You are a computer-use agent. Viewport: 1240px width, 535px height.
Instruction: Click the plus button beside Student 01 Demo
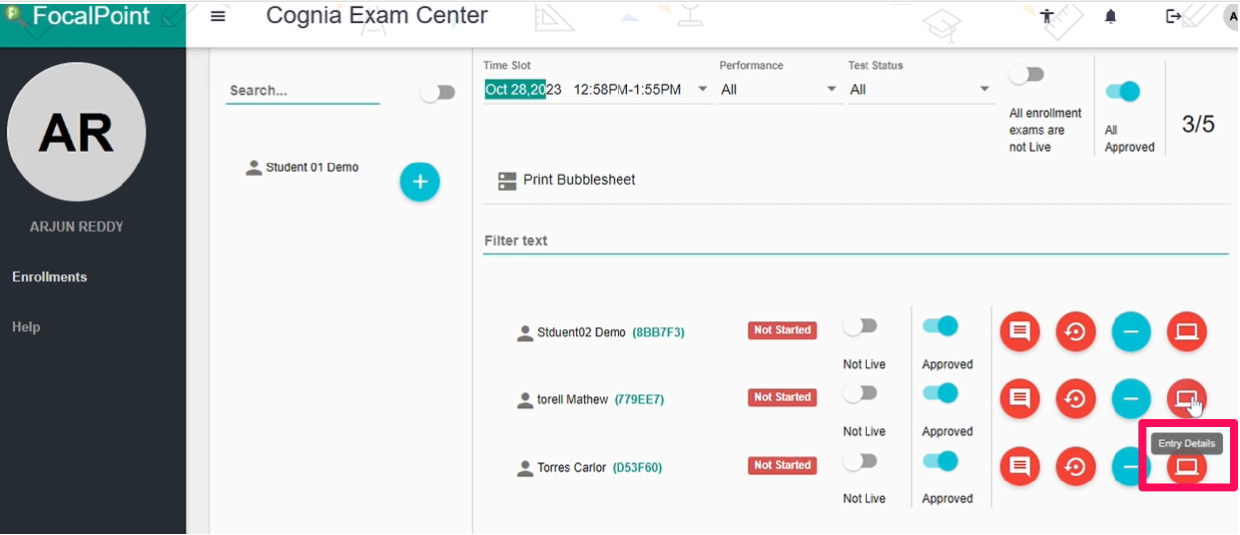pyautogui.click(x=420, y=182)
